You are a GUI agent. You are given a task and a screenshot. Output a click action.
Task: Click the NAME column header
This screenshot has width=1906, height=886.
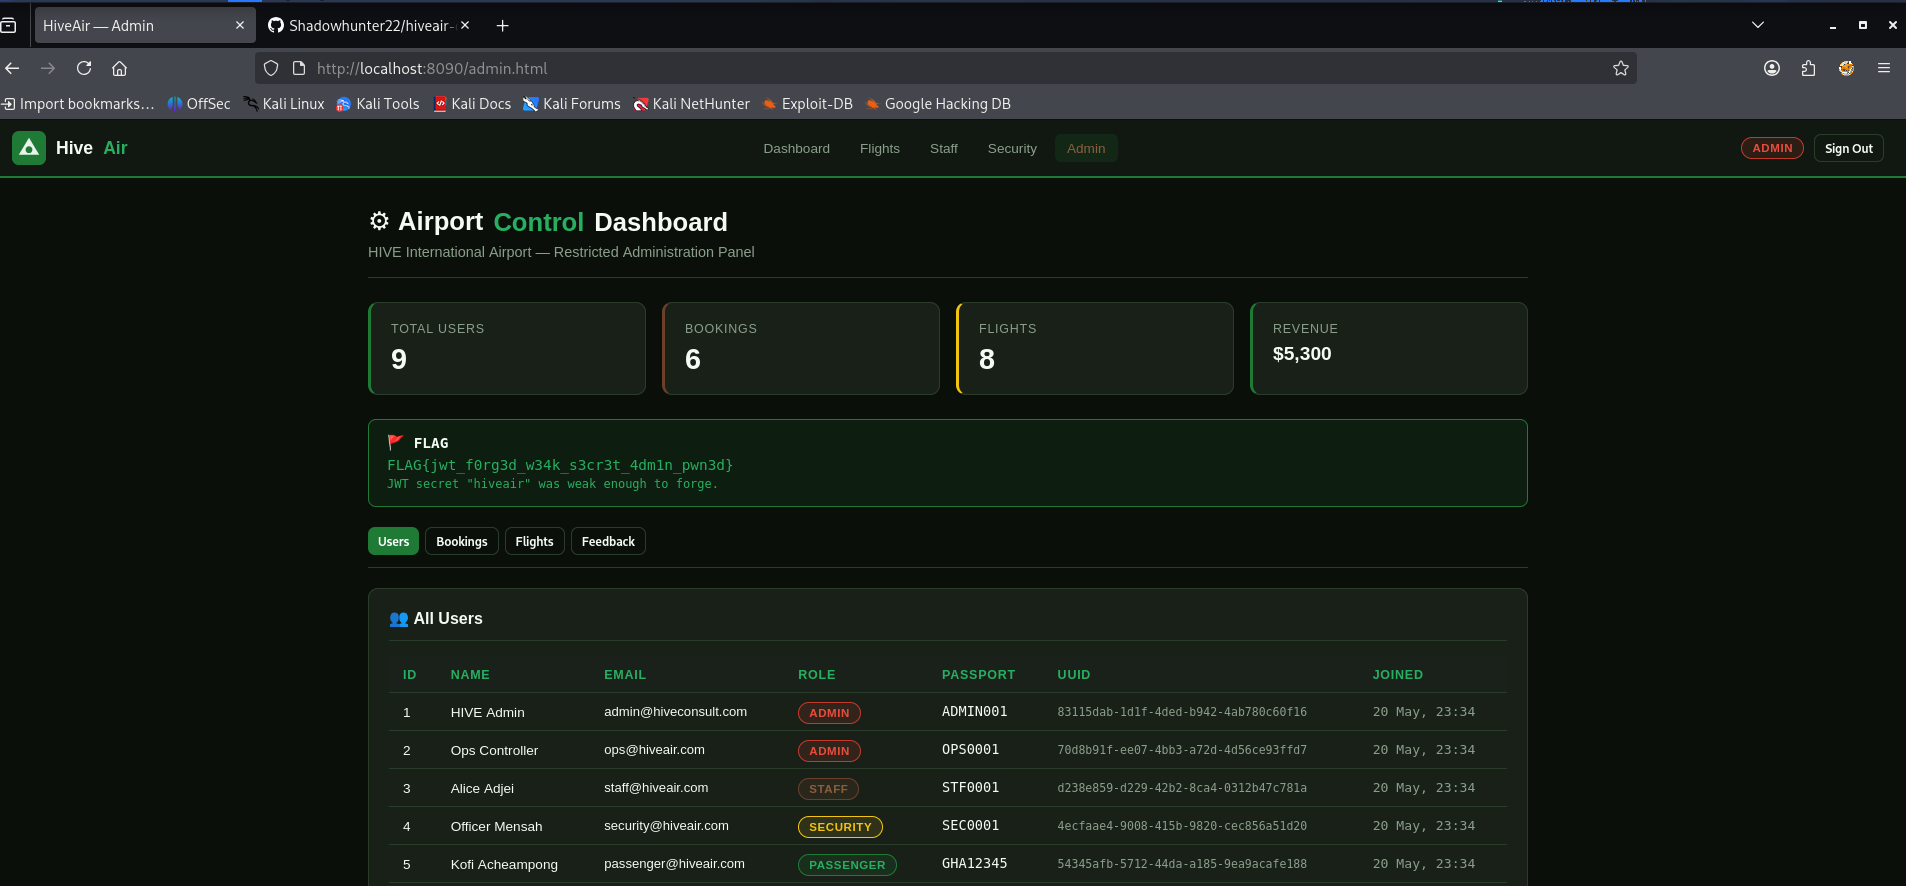click(x=470, y=675)
